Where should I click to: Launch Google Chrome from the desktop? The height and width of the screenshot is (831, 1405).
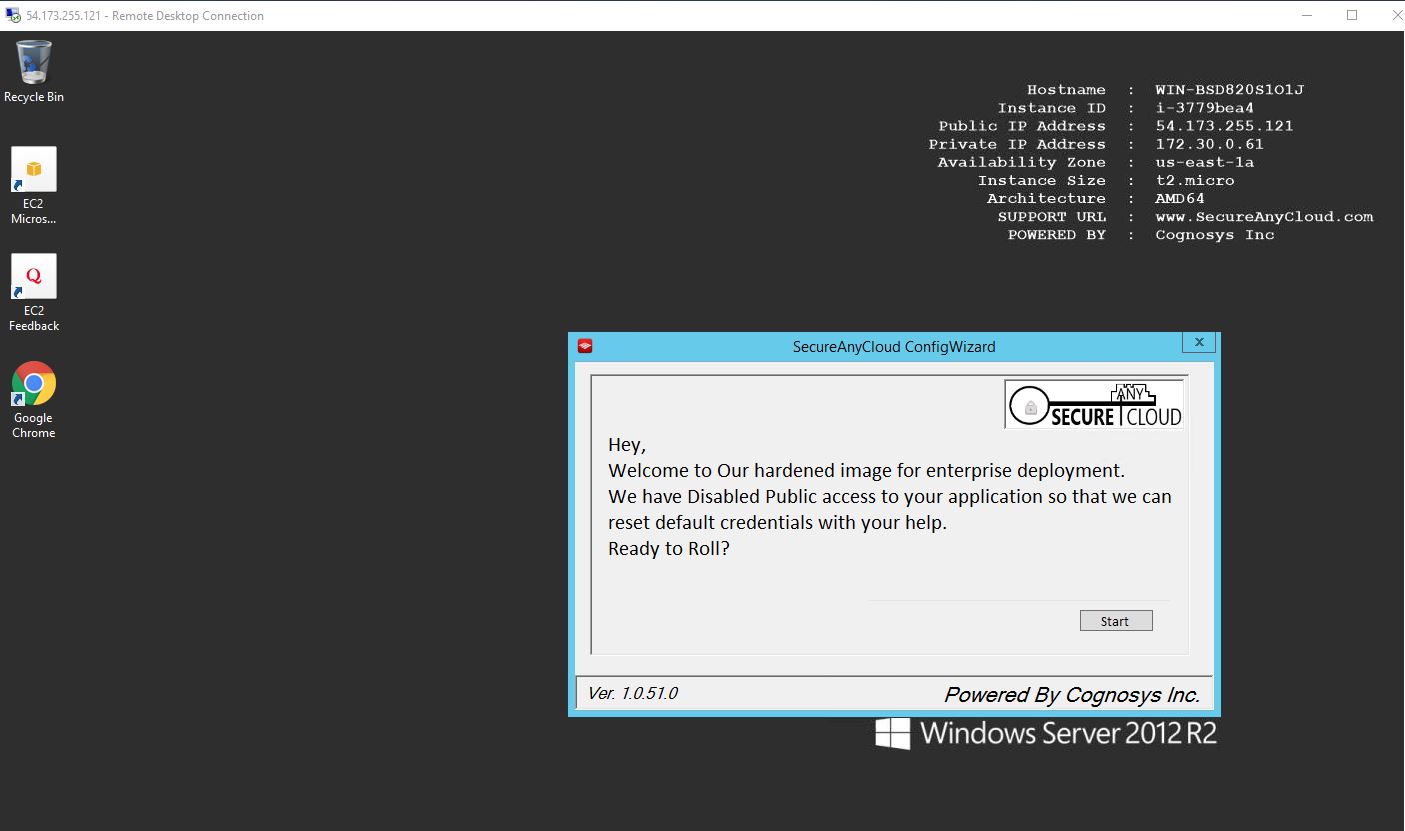point(34,384)
